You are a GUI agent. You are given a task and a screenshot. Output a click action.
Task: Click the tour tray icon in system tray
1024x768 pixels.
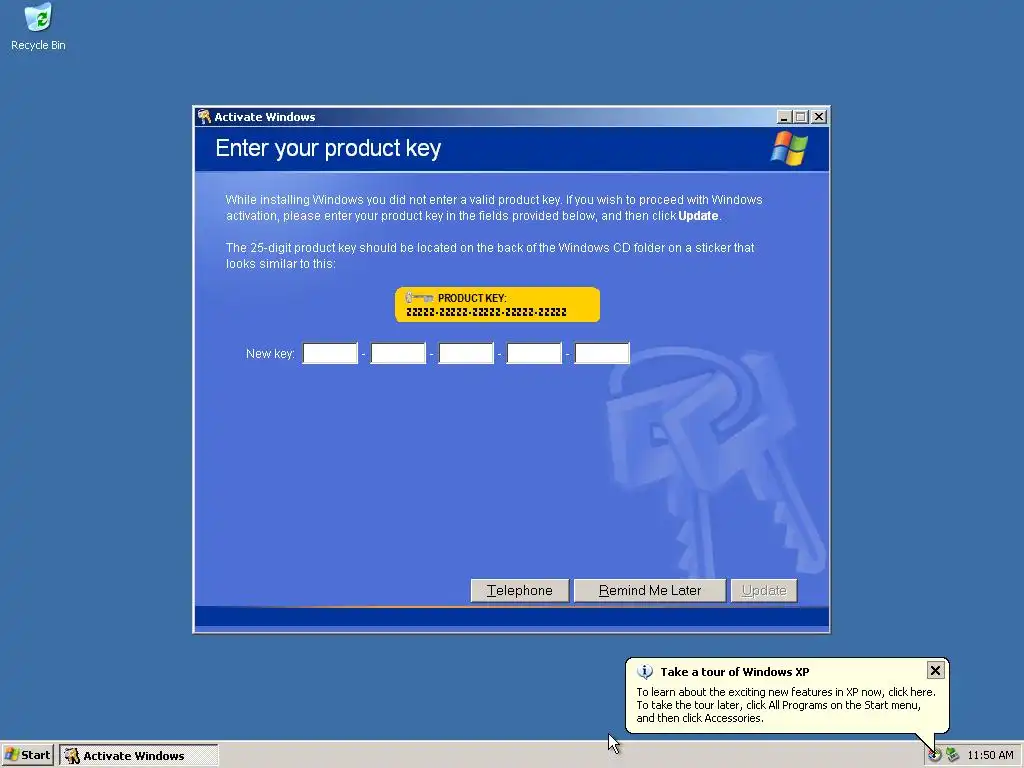(935, 755)
